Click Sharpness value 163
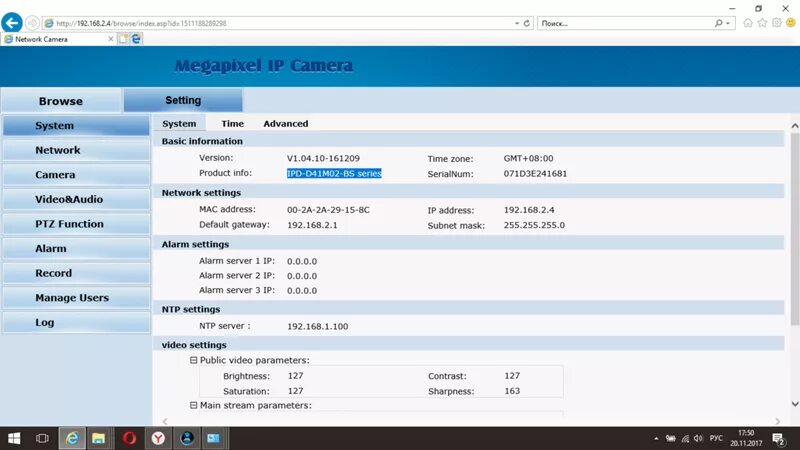800x450 pixels. coord(512,391)
